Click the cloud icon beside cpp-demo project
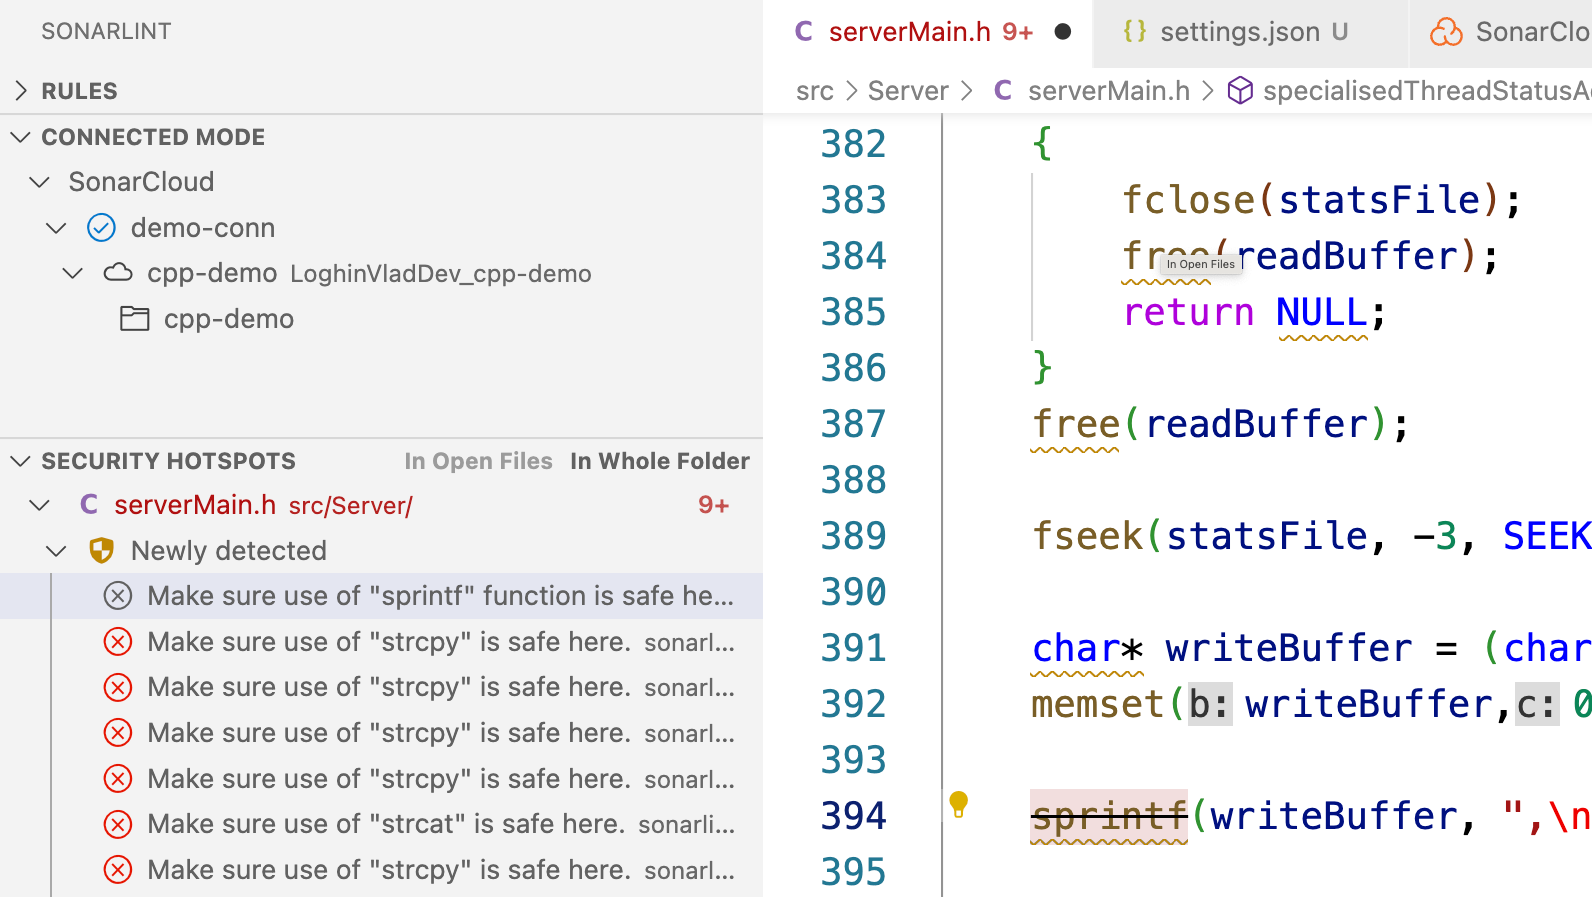Viewport: 1592px width, 897px height. 118,273
